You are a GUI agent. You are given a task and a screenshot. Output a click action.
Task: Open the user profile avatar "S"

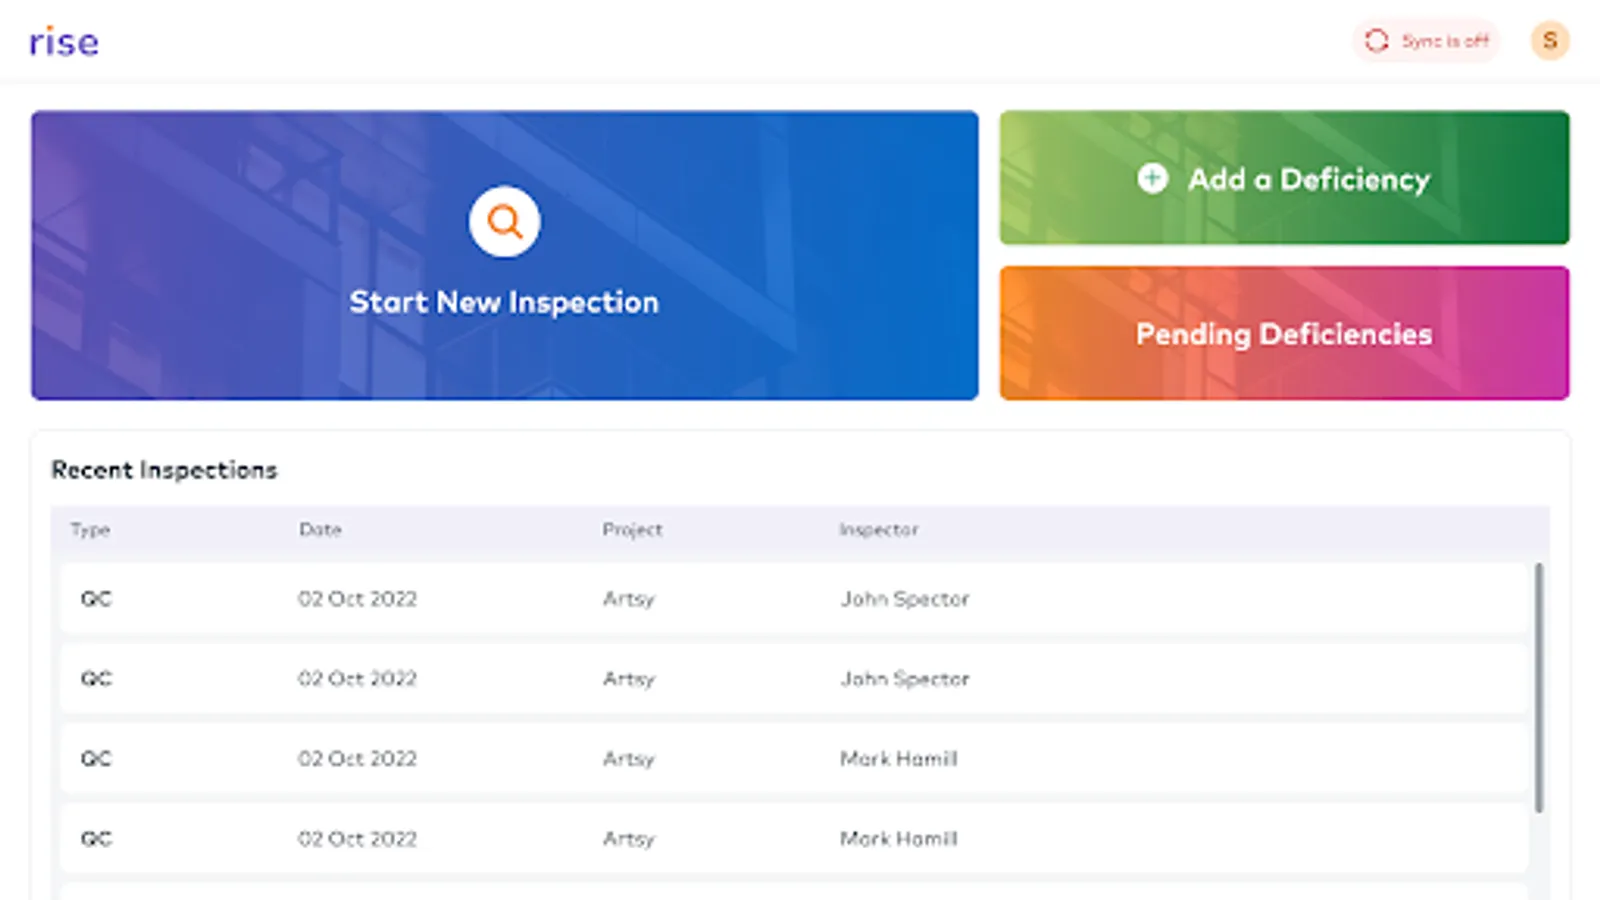1550,41
